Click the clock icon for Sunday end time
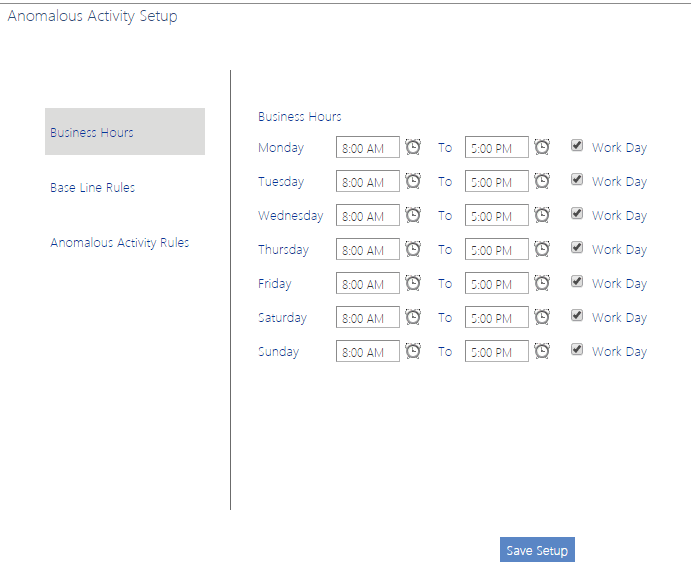The height and width of the screenshot is (567, 691). 542,351
